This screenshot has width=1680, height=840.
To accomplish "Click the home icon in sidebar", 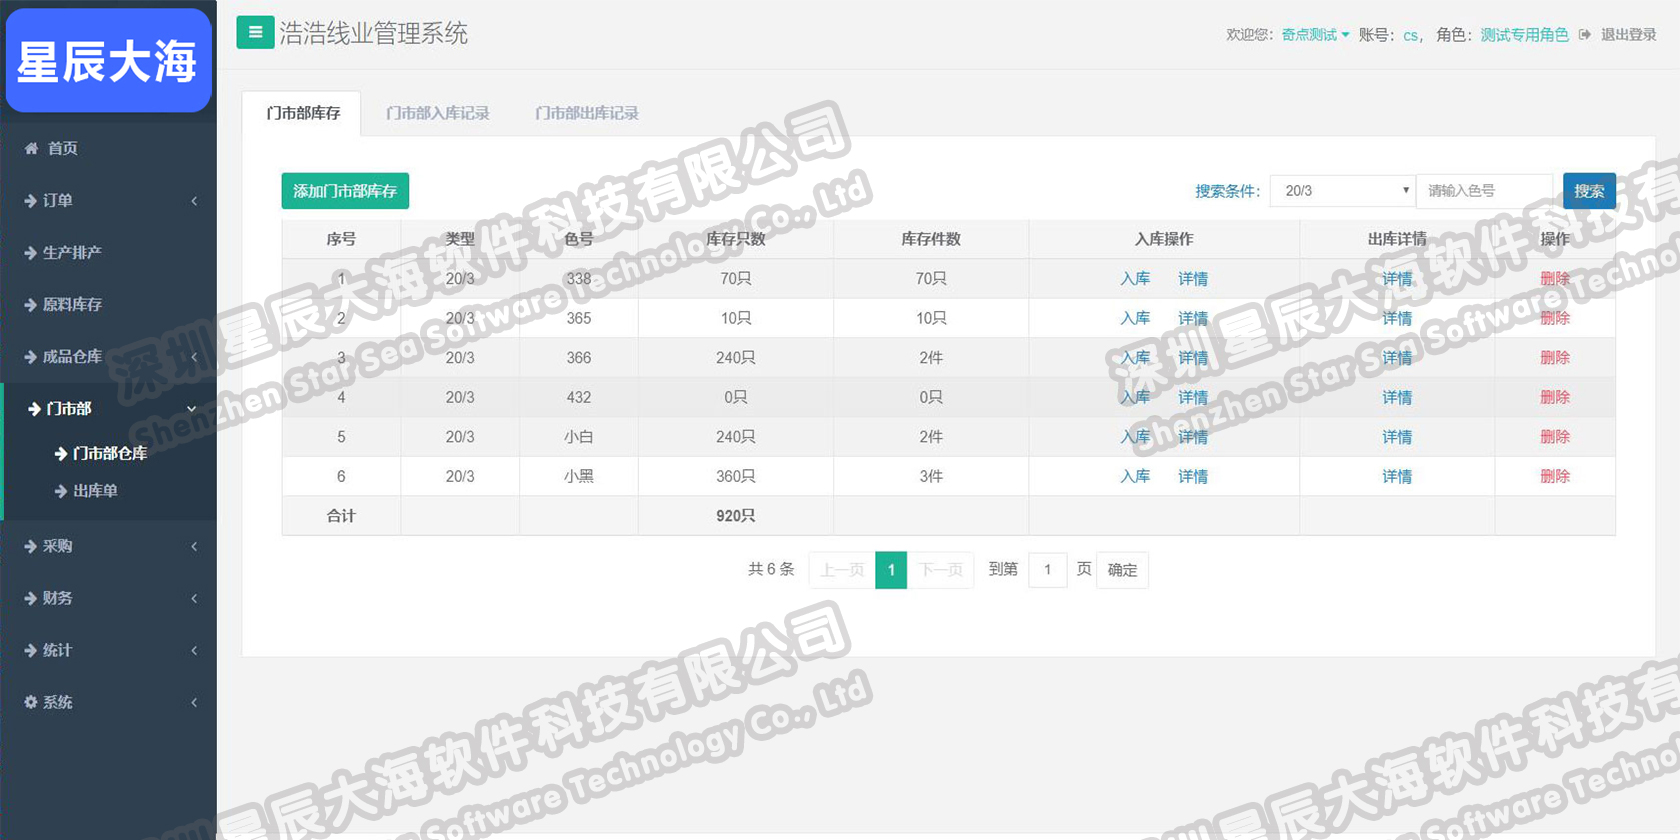I will 31,148.
